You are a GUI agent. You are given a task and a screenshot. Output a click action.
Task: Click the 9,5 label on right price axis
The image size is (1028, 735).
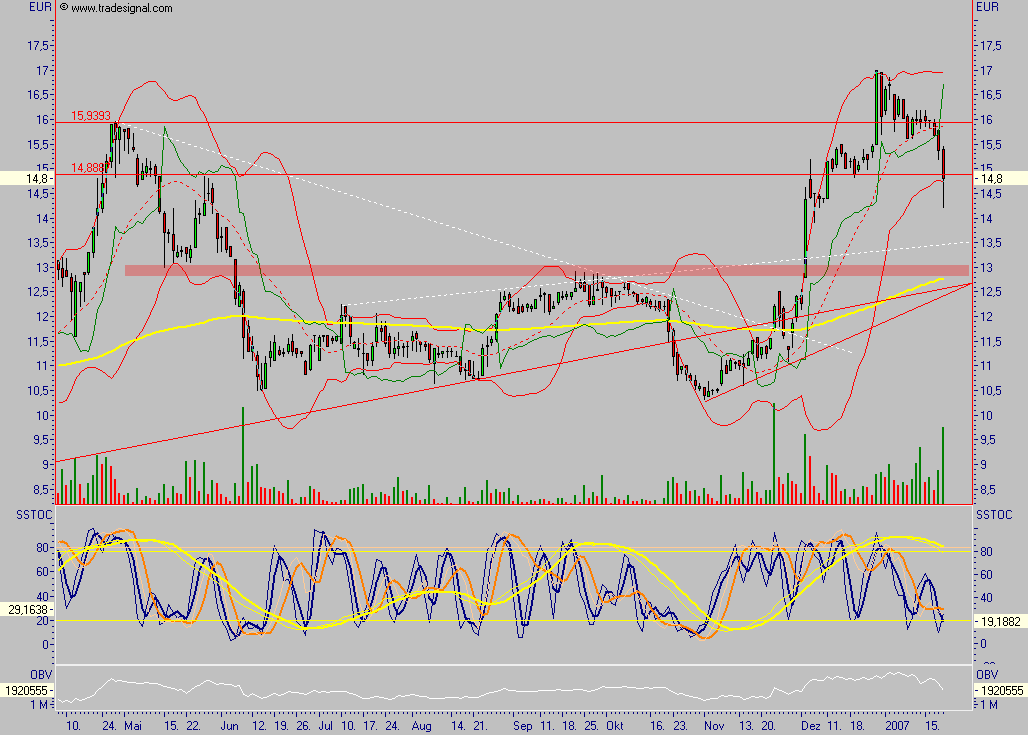[x=986, y=439]
